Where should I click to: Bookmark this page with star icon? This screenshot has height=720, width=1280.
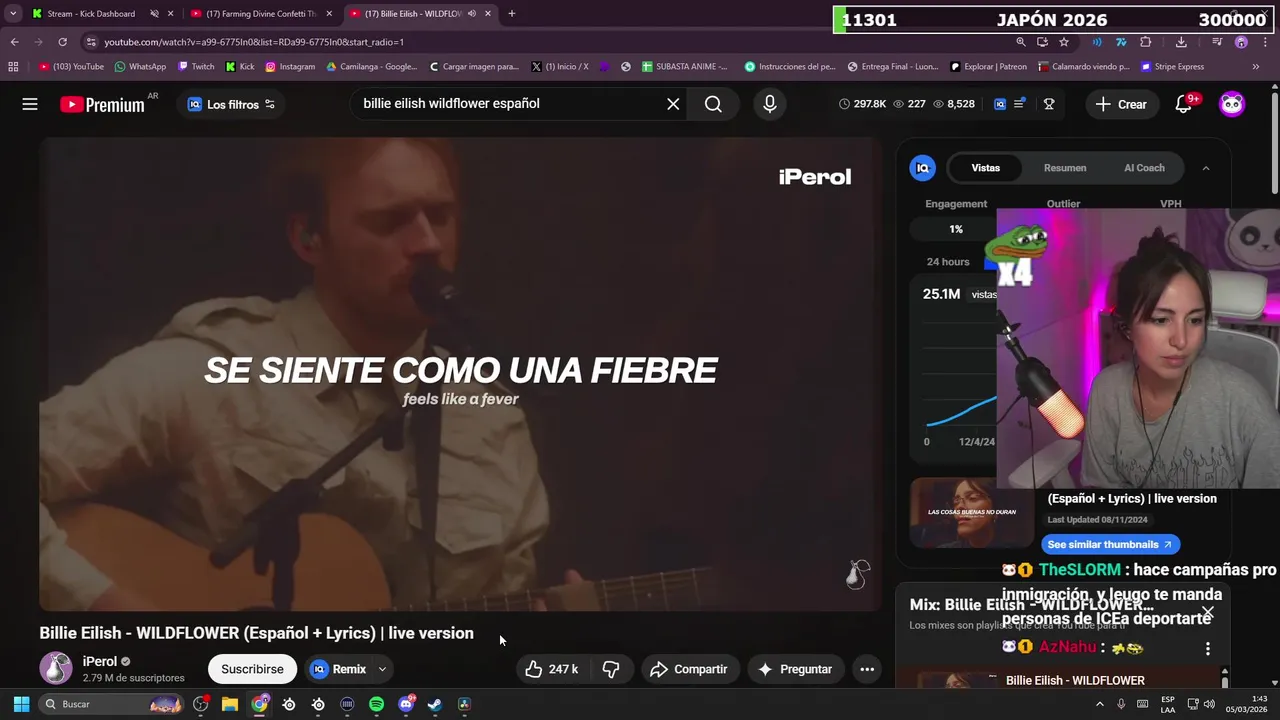1064,42
